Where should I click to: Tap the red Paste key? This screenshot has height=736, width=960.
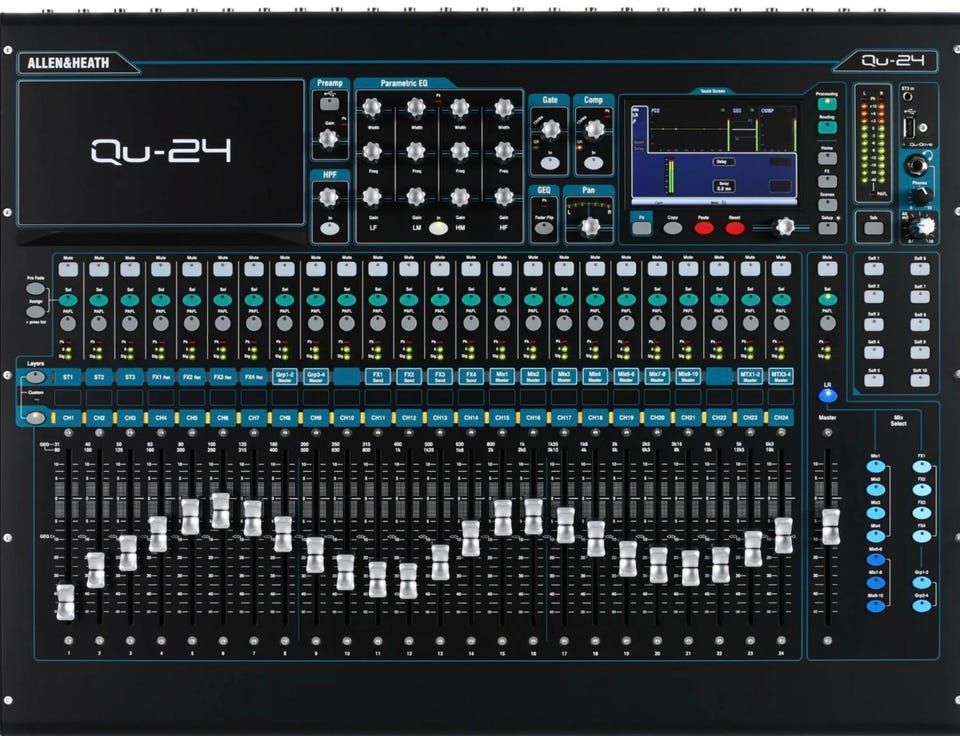[x=703, y=228]
